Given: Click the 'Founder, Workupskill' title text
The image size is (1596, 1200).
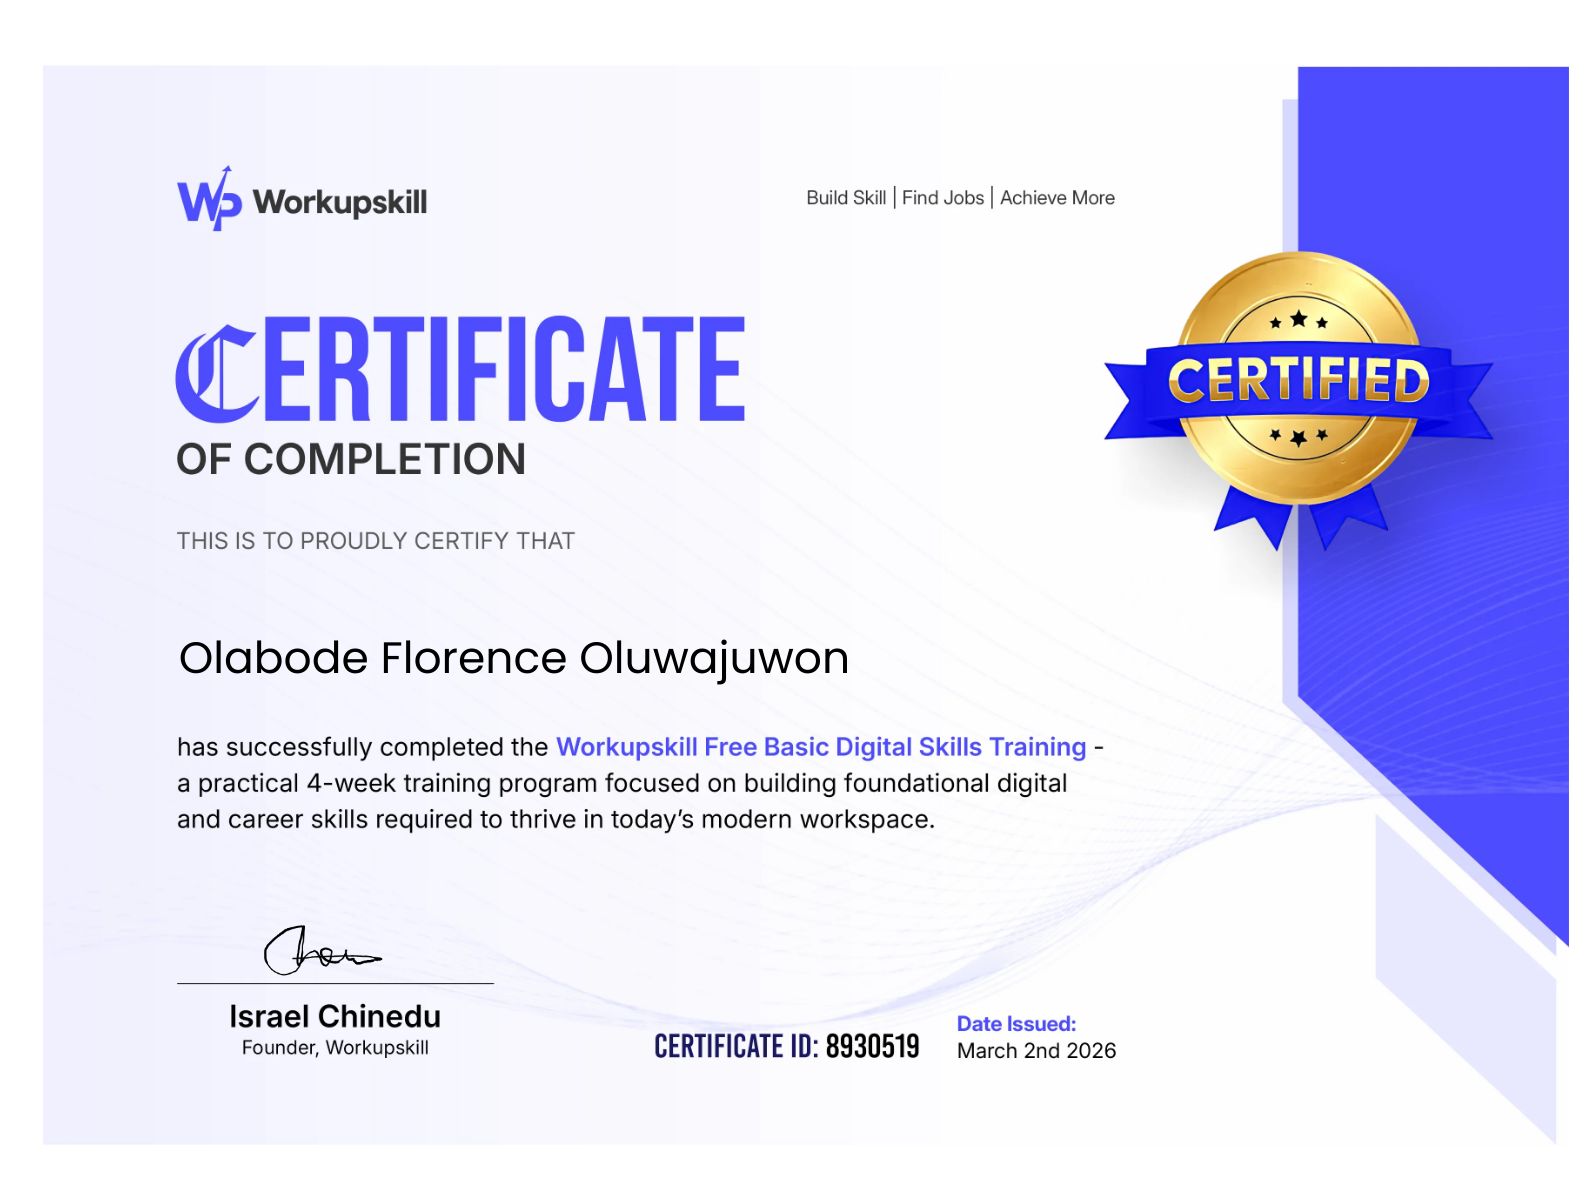Looking at the screenshot, I should 335,1048.
